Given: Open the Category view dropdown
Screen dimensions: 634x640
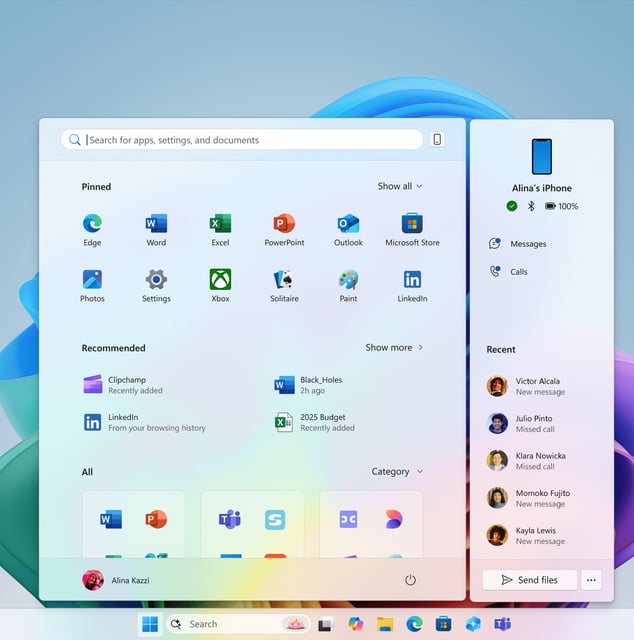Looking at the screenshot, I should click(x=397, y=471).
